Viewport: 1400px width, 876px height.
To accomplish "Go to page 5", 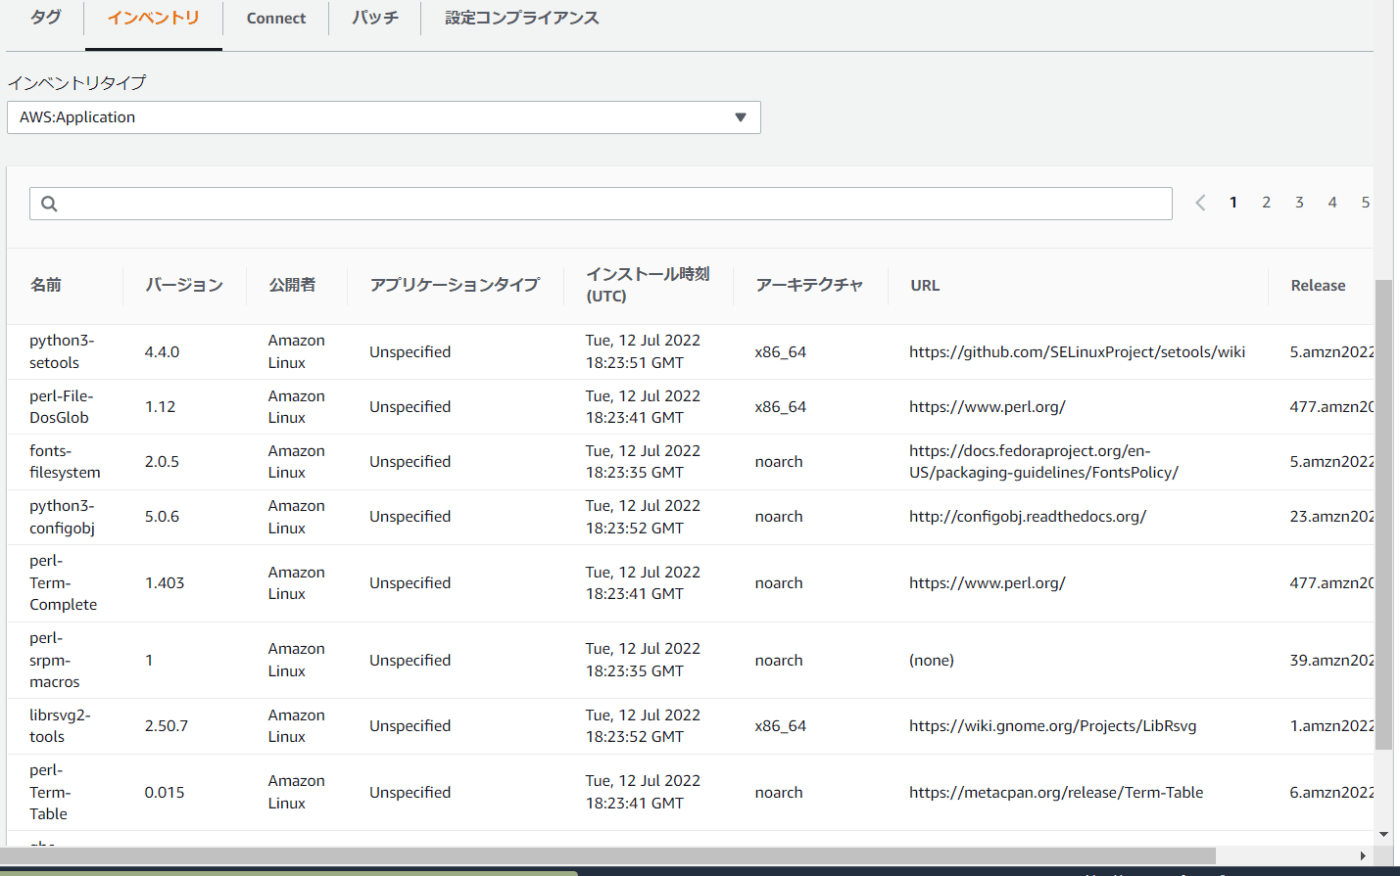I will (x=1365, y=203).
